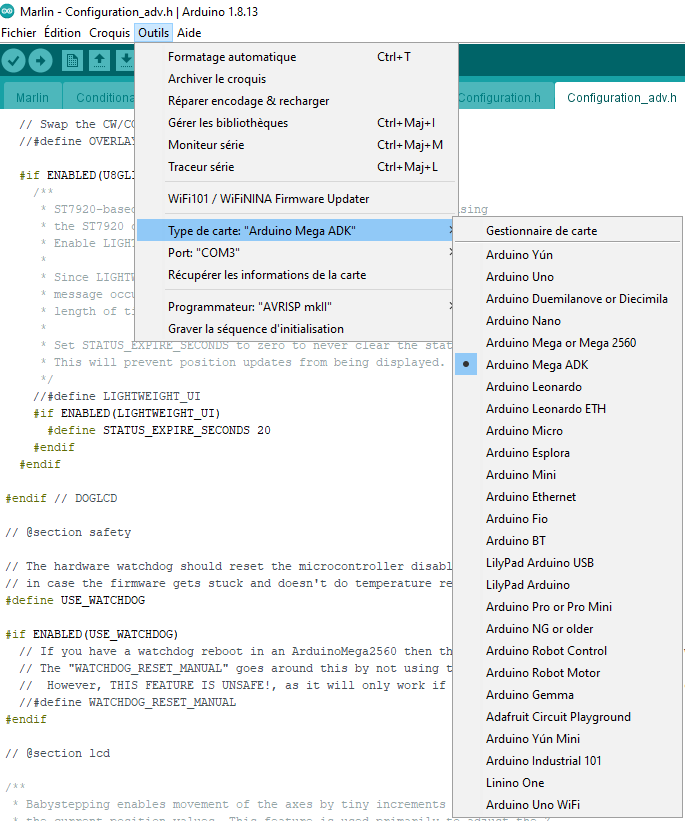Select Arduino Duemilanove or Diecimila board
Viewport: 685px width, 821px height.
(x=568, y=299)
